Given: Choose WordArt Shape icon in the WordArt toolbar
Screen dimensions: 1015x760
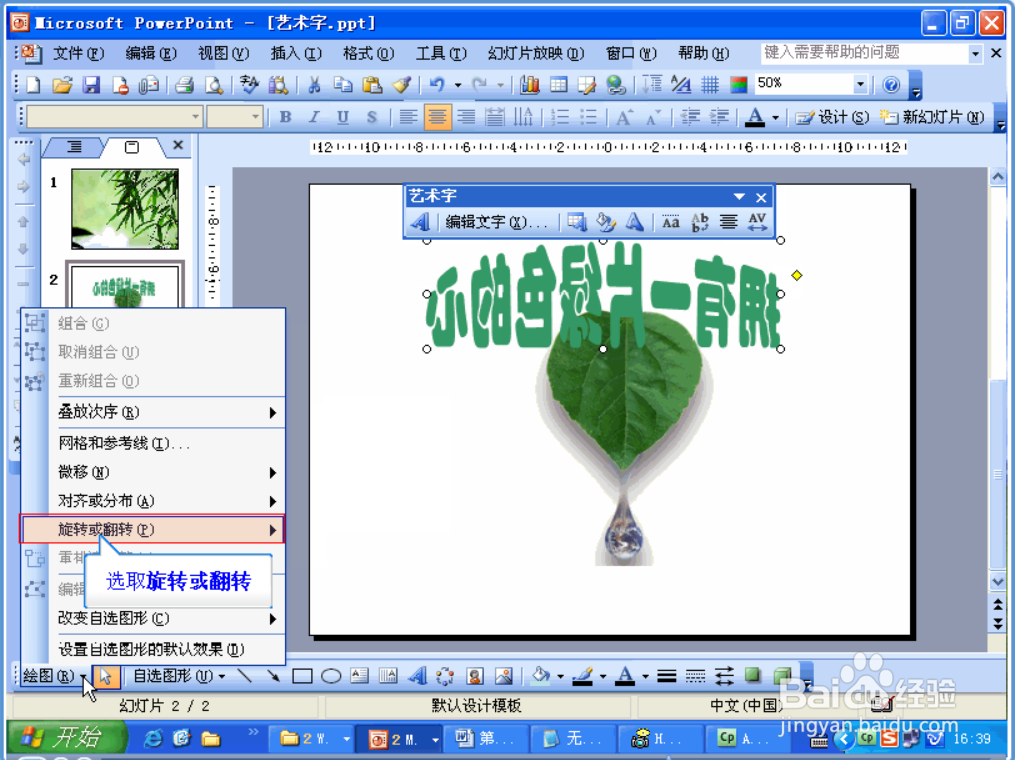Looking at the screenshot, I should pos(634,222).
